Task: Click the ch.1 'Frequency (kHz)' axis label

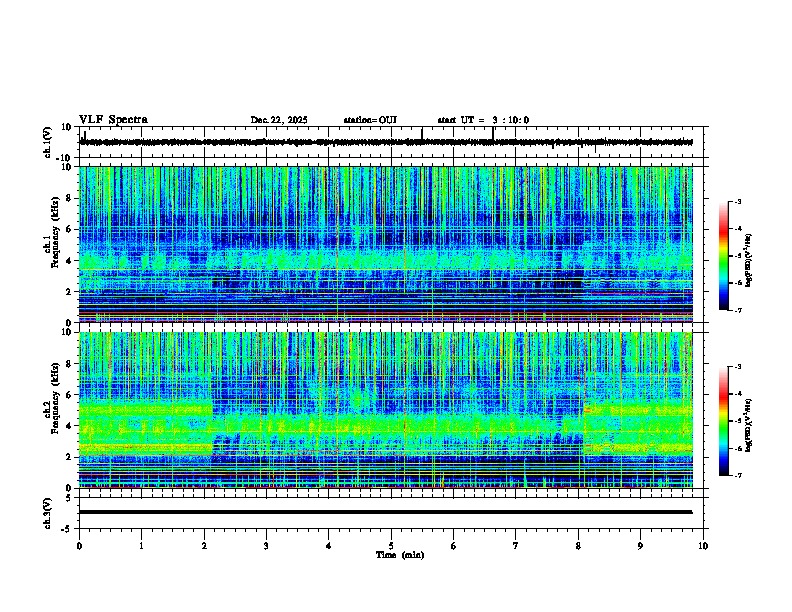Action: [x=55, y=233]
